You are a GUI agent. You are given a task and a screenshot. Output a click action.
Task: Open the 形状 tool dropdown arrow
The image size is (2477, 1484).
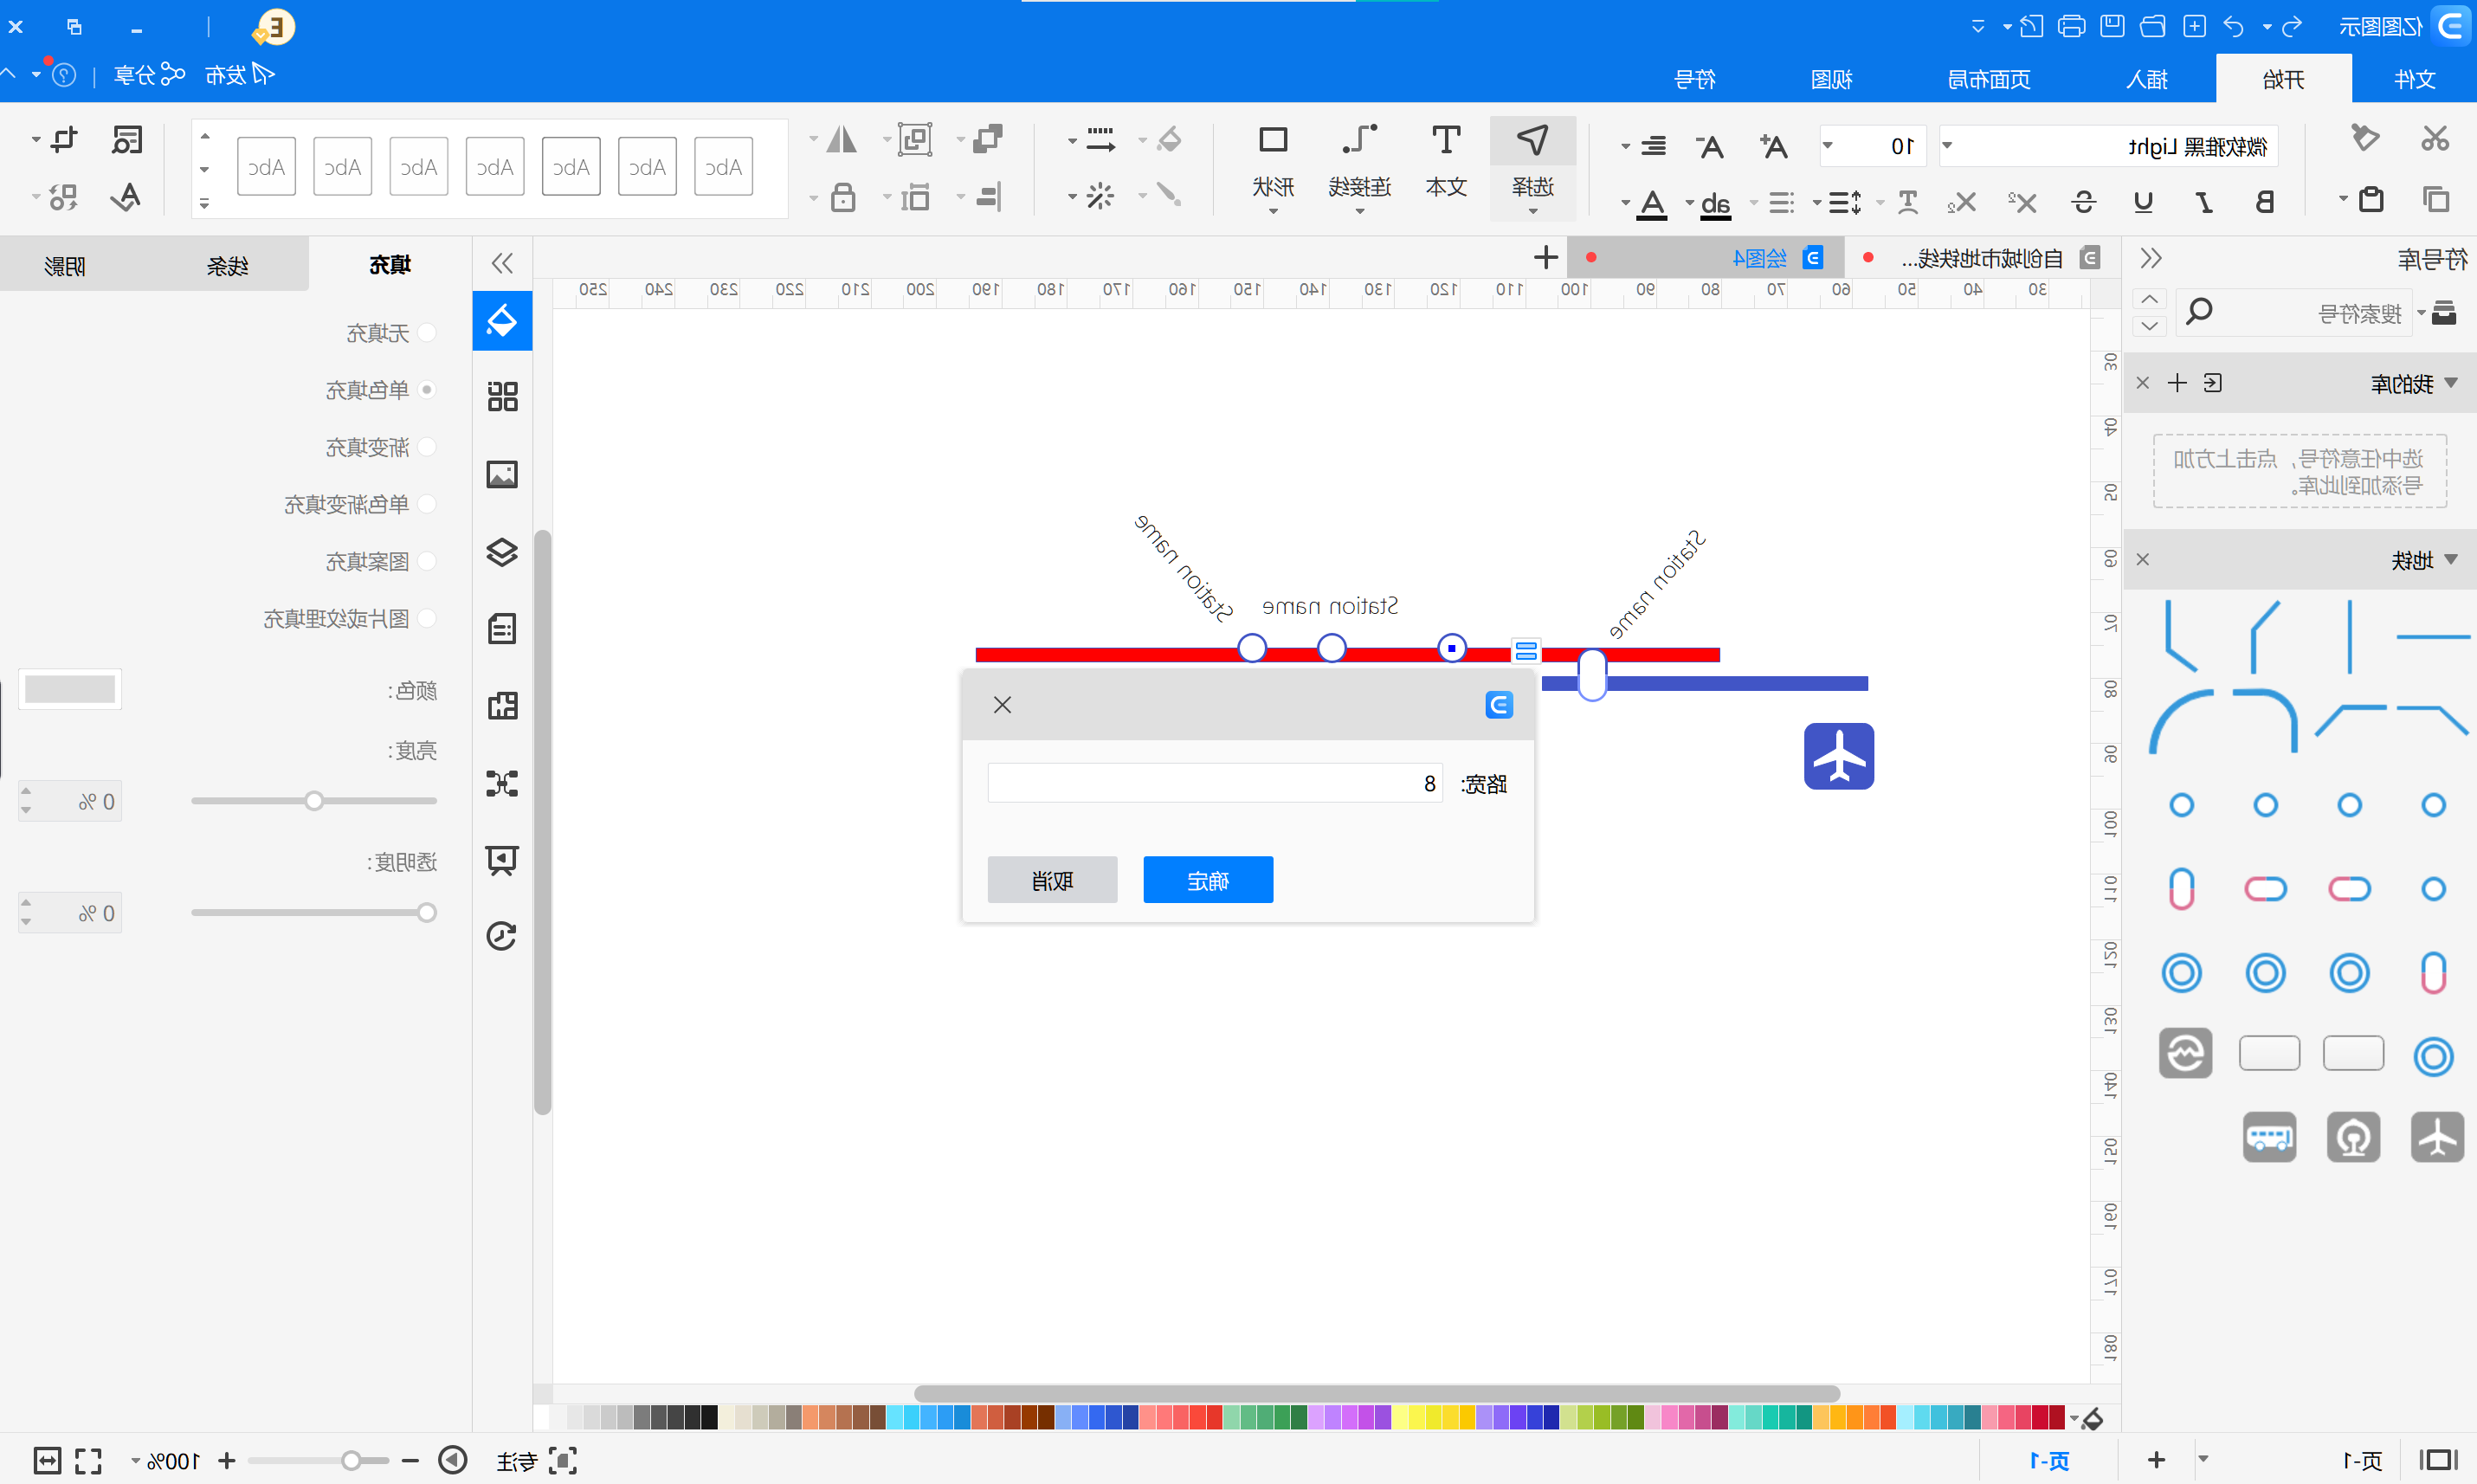coord(1273,212)
